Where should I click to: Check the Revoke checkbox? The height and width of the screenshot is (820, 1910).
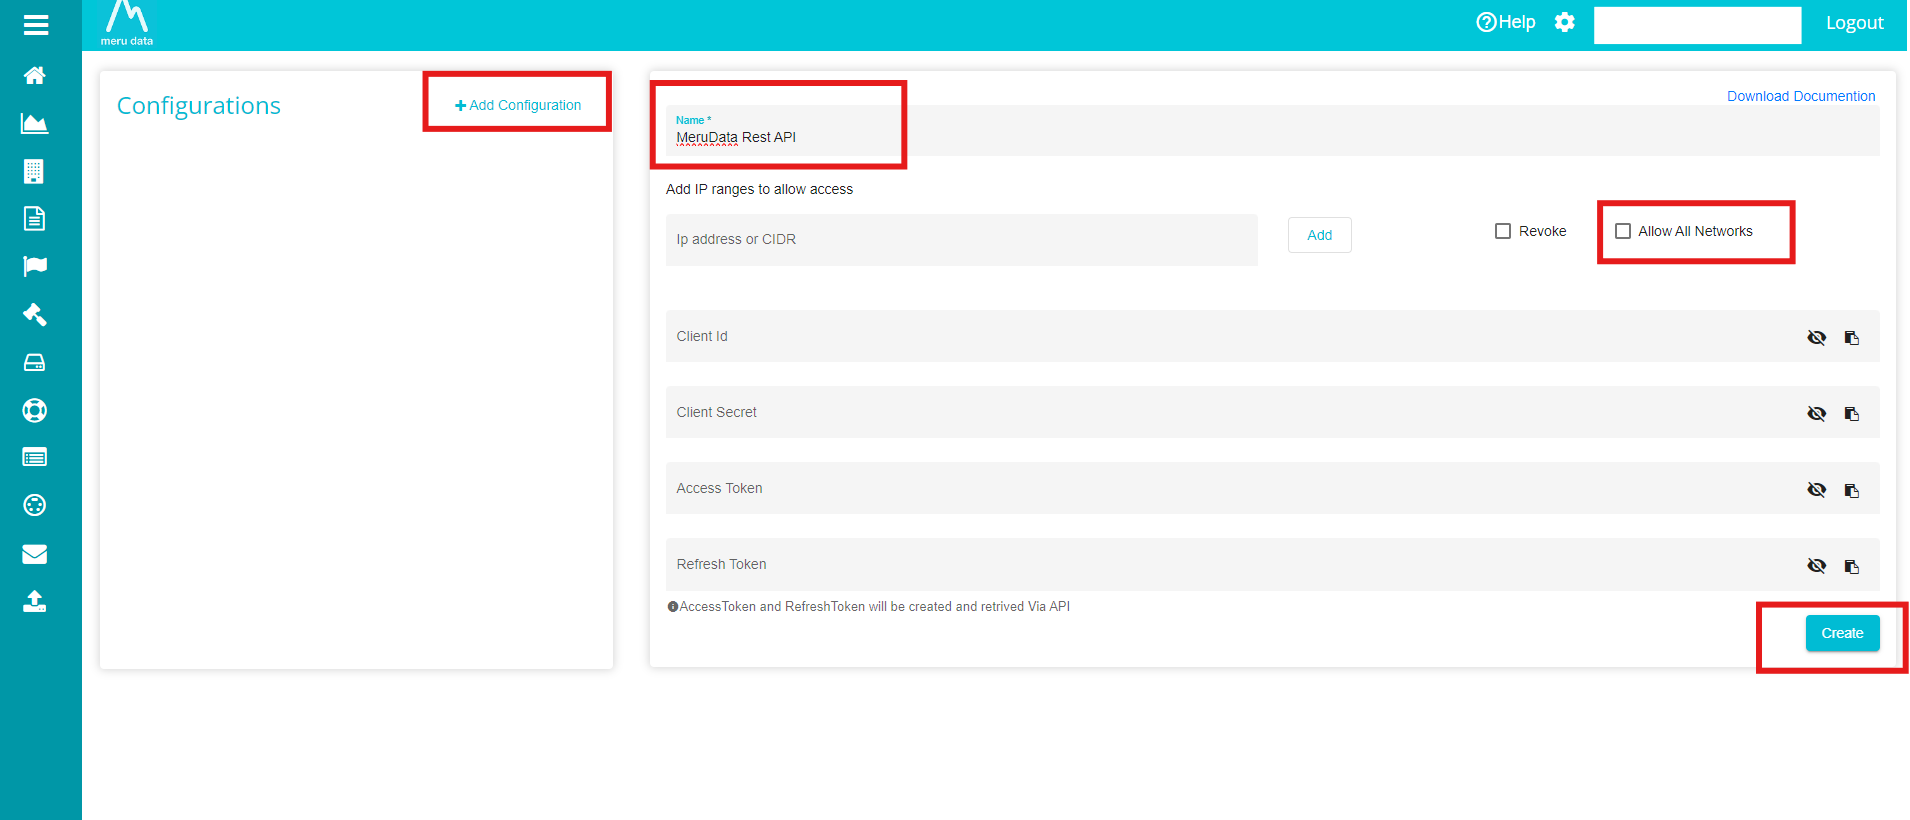[1503, 231]
